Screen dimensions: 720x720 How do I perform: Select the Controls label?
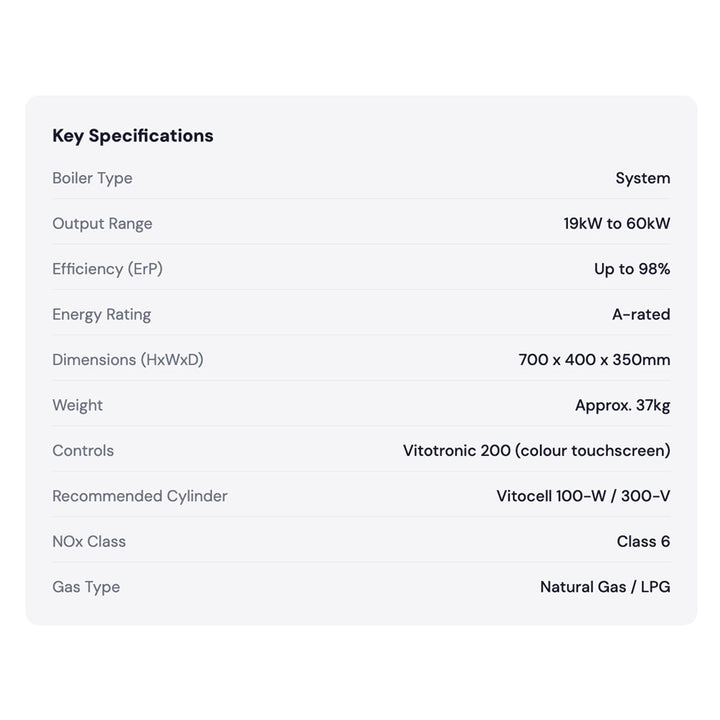point(83,450)
